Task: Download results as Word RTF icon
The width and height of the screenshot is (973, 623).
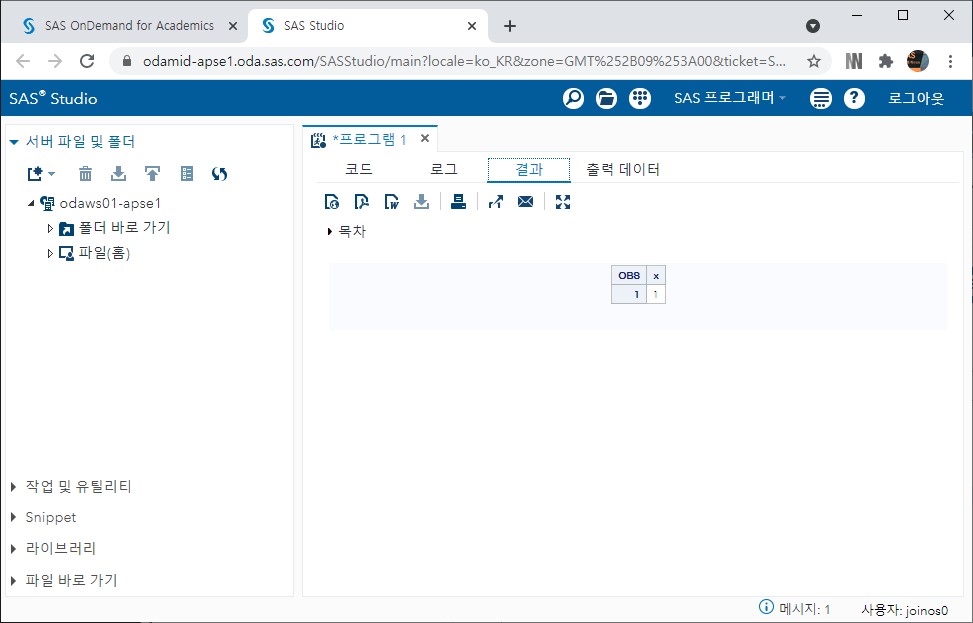Action: point(392,202)
